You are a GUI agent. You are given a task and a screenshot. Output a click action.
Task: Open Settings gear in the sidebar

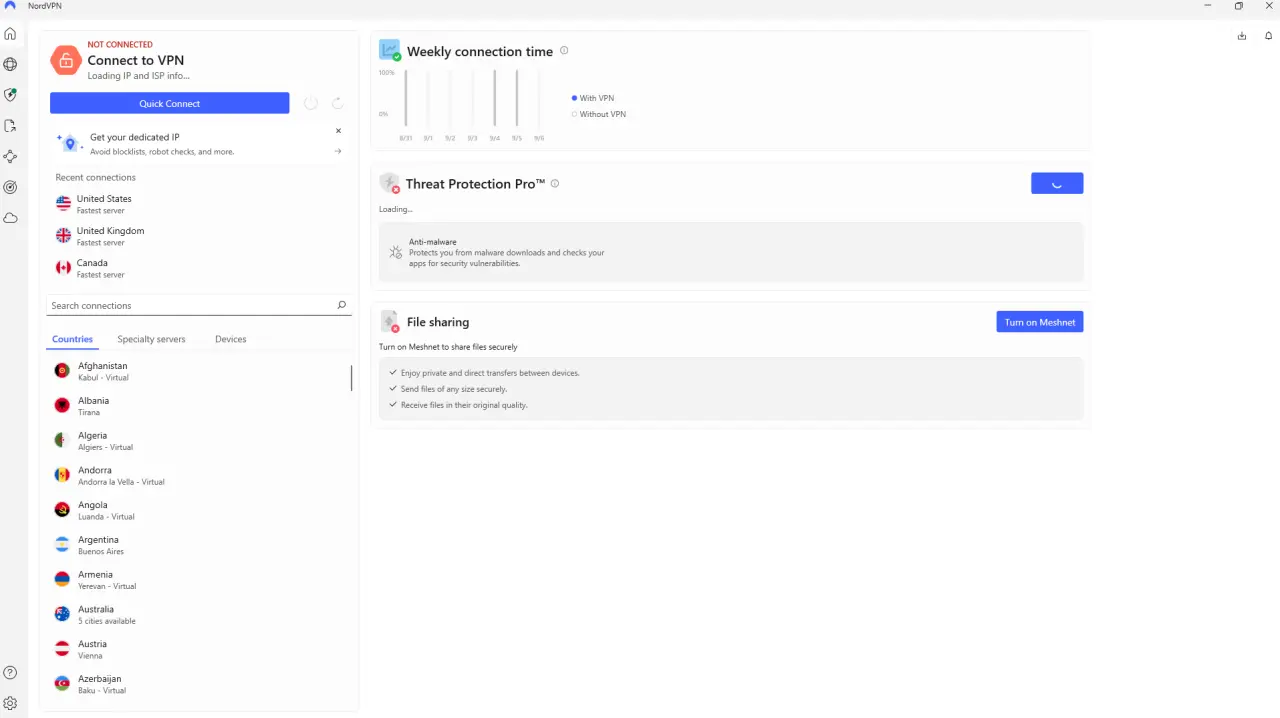point(10,704)
